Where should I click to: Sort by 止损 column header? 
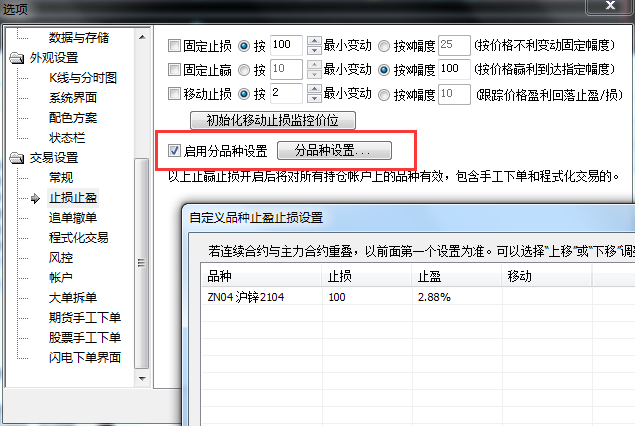pos(367,276)
